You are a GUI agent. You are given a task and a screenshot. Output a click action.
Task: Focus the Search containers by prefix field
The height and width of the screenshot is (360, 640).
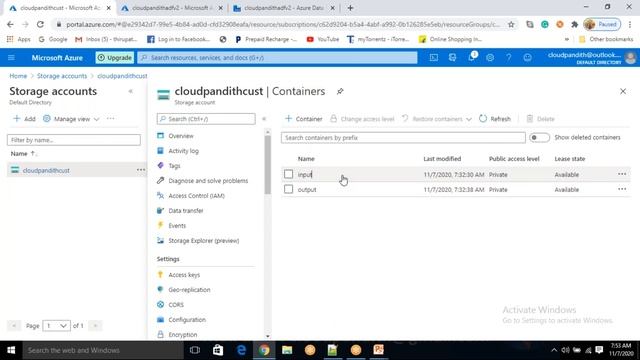pyautogui.click(x=403, y=138)
